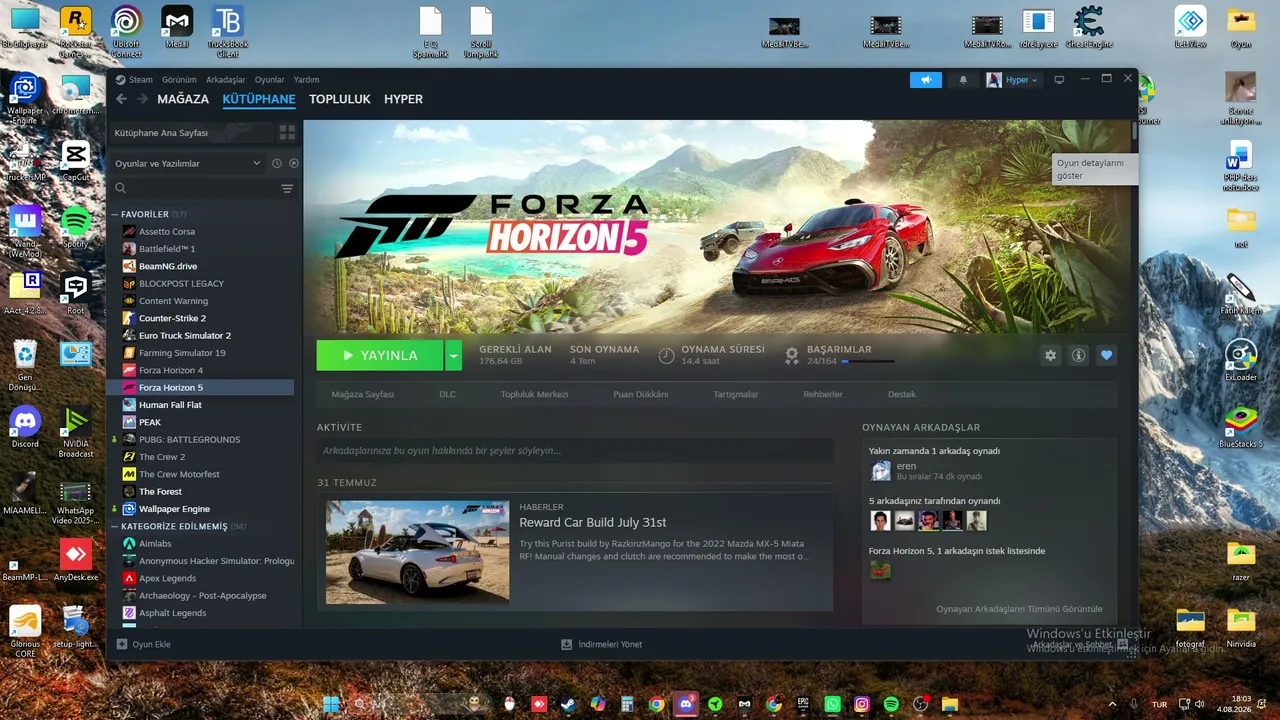
Task: Open the Discord icon in the taskbar
Action: [x=685, y=704]
